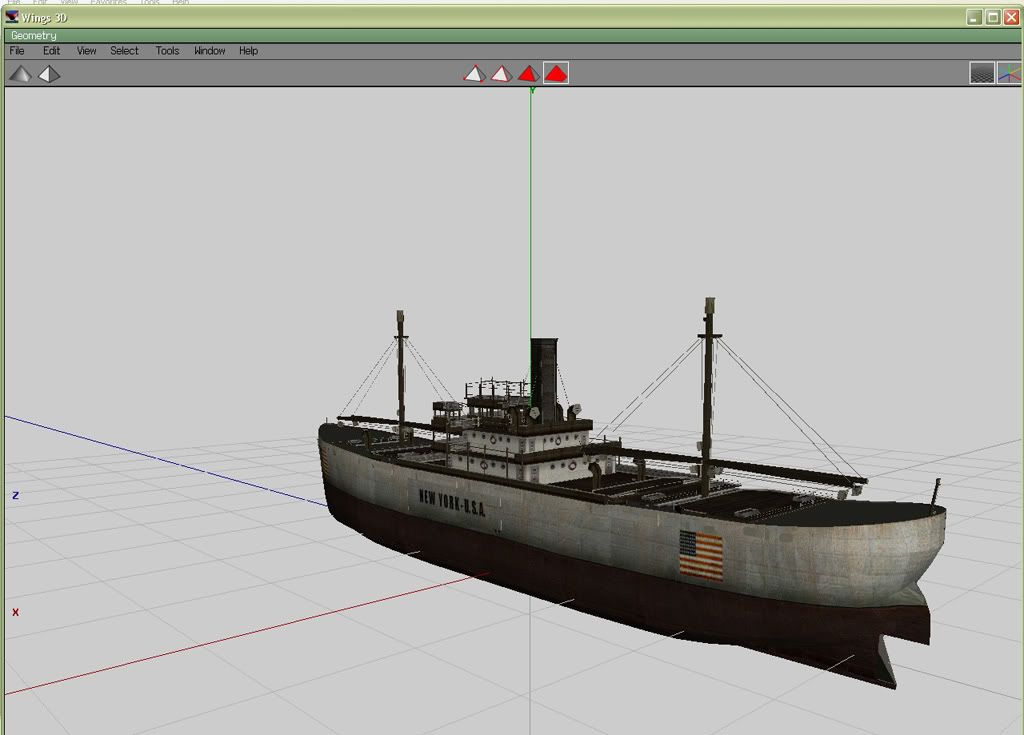Toggle the axes display icon
Image resolution: width=1024 pixels, height=735 pixels.
[1009, 73]
